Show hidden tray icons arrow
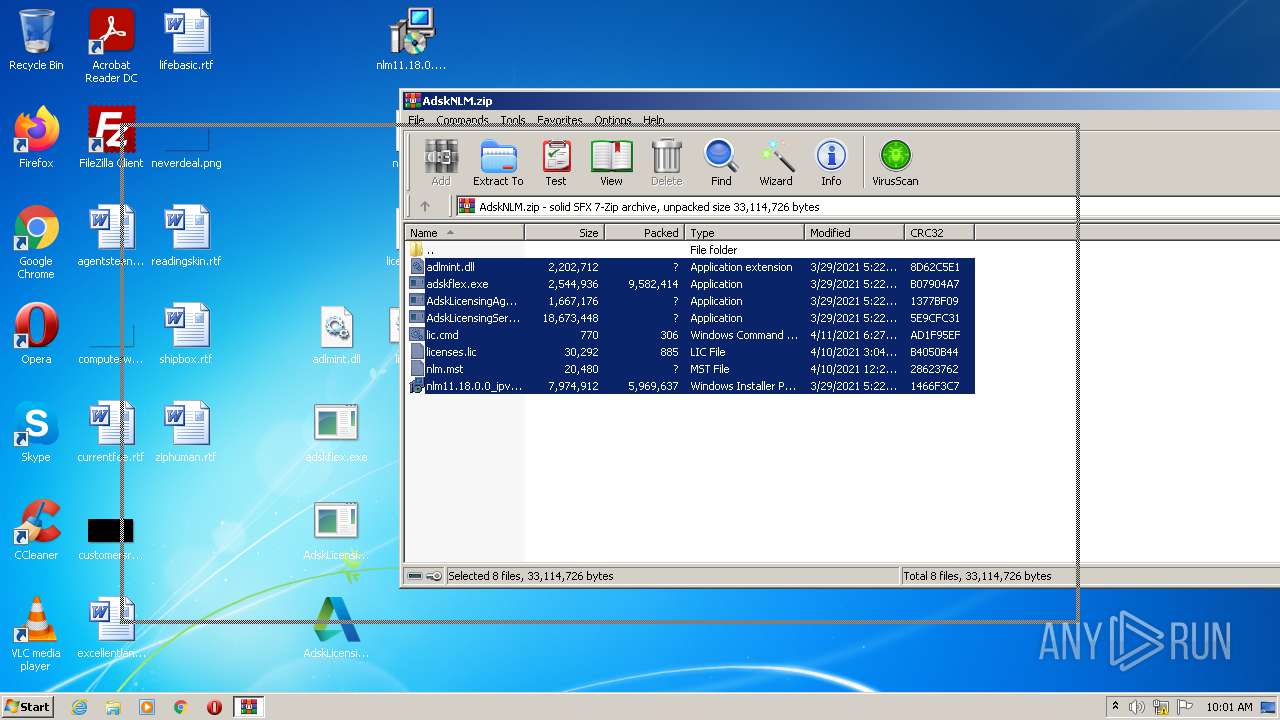Screen dimensions: 1280x720 1115,707
